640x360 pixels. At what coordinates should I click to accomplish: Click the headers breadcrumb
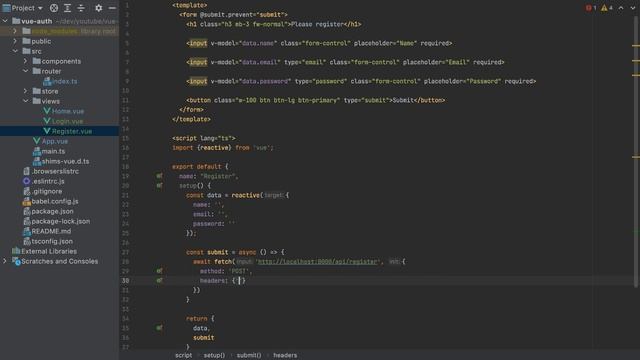click(x=285, y=355)
